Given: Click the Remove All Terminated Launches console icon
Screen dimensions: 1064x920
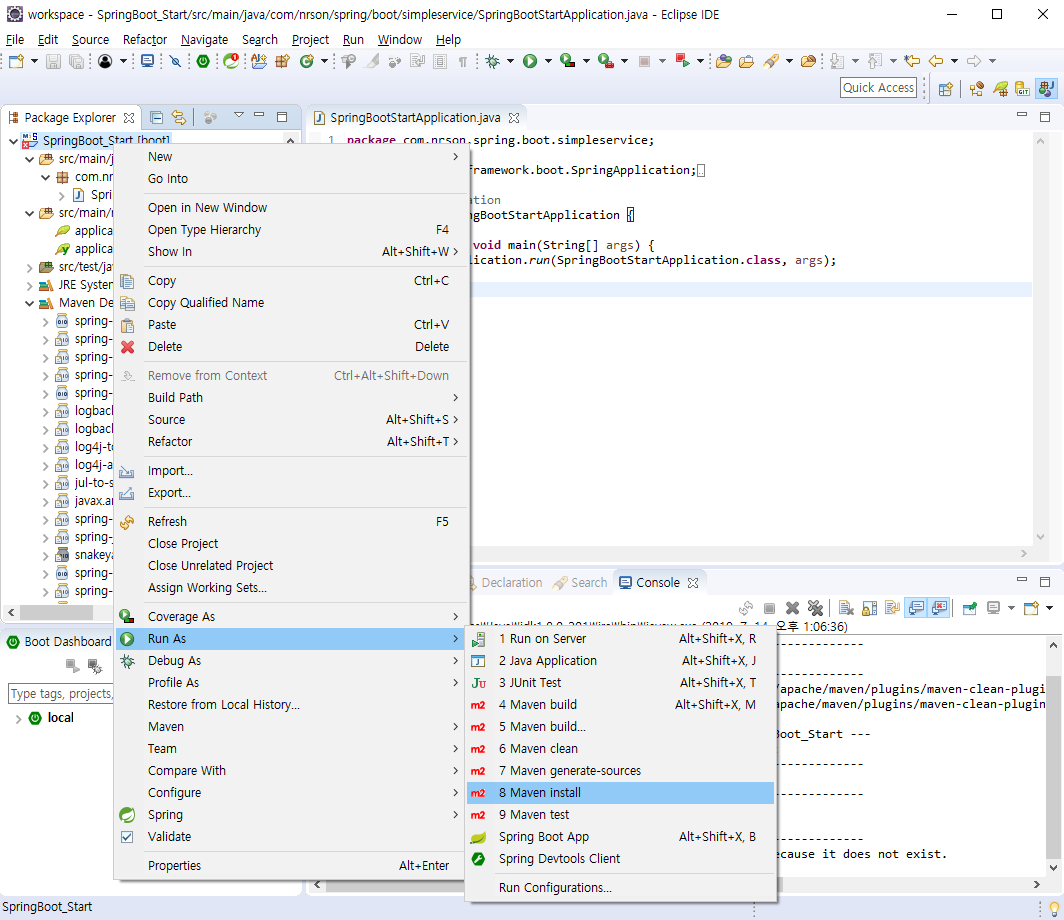Looking at the screenshot, I should point(815,608).
